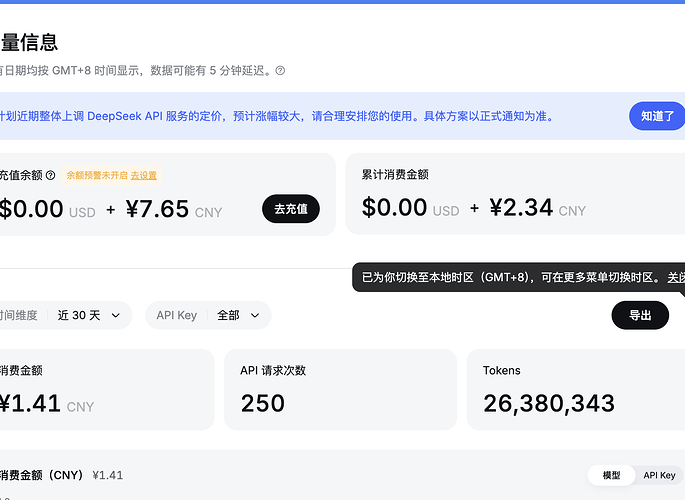Open the API Key 全部 filter dropdown
685x500 pixels.
(208, 315)
